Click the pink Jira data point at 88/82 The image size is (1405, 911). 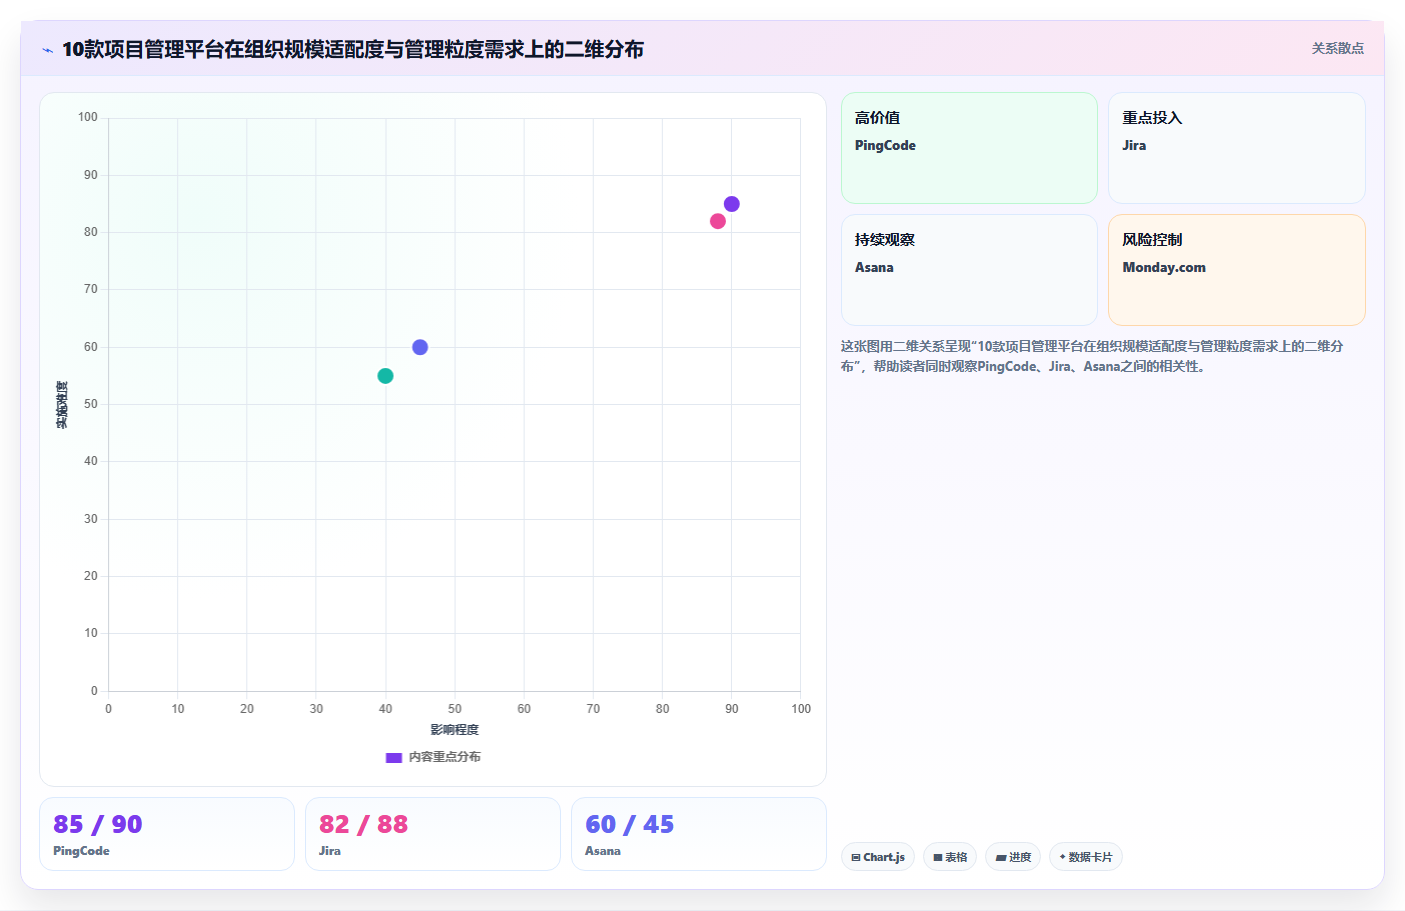tap(718, 221)
